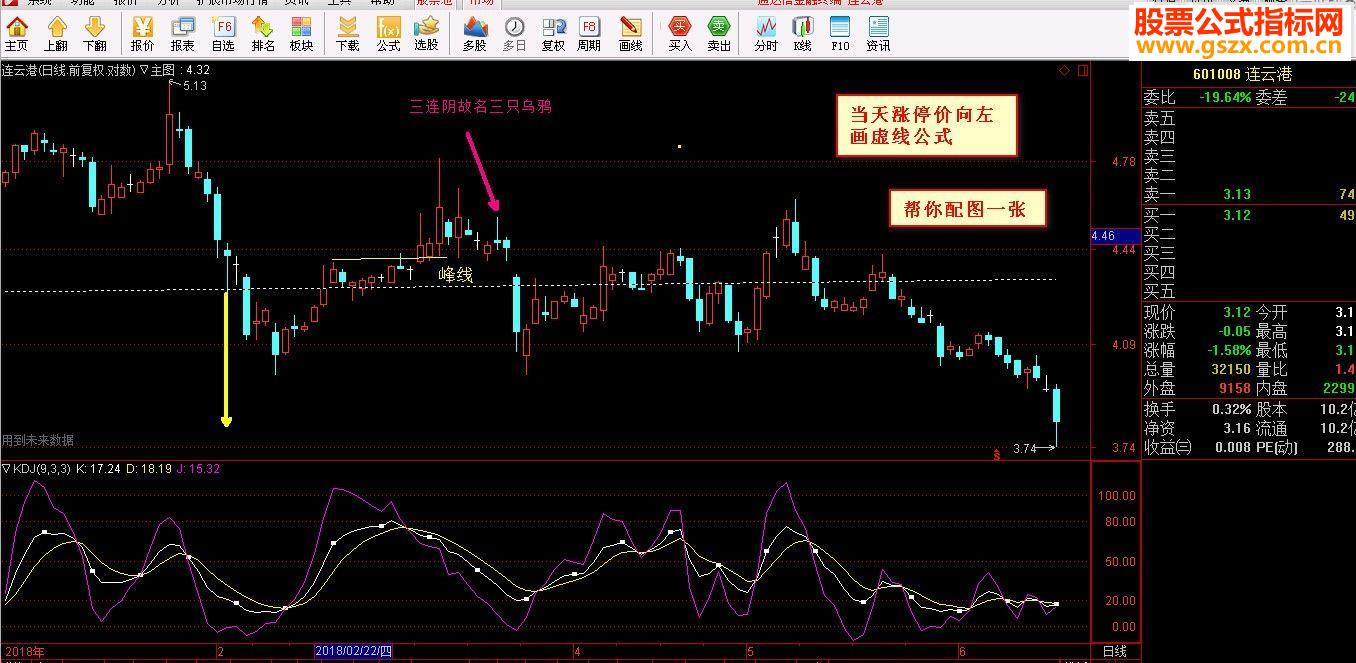Open the 公式 formula manager icon
Image resolution: width=1356 pixels, height=663 pixels.
pyautogui.click(x=388, y=33)
